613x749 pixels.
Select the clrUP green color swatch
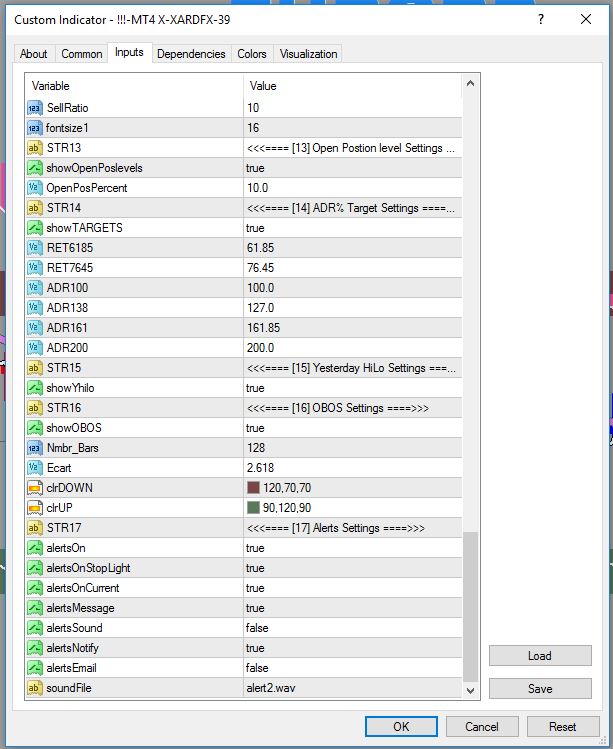pyautogui.click(x=253, y=508)
